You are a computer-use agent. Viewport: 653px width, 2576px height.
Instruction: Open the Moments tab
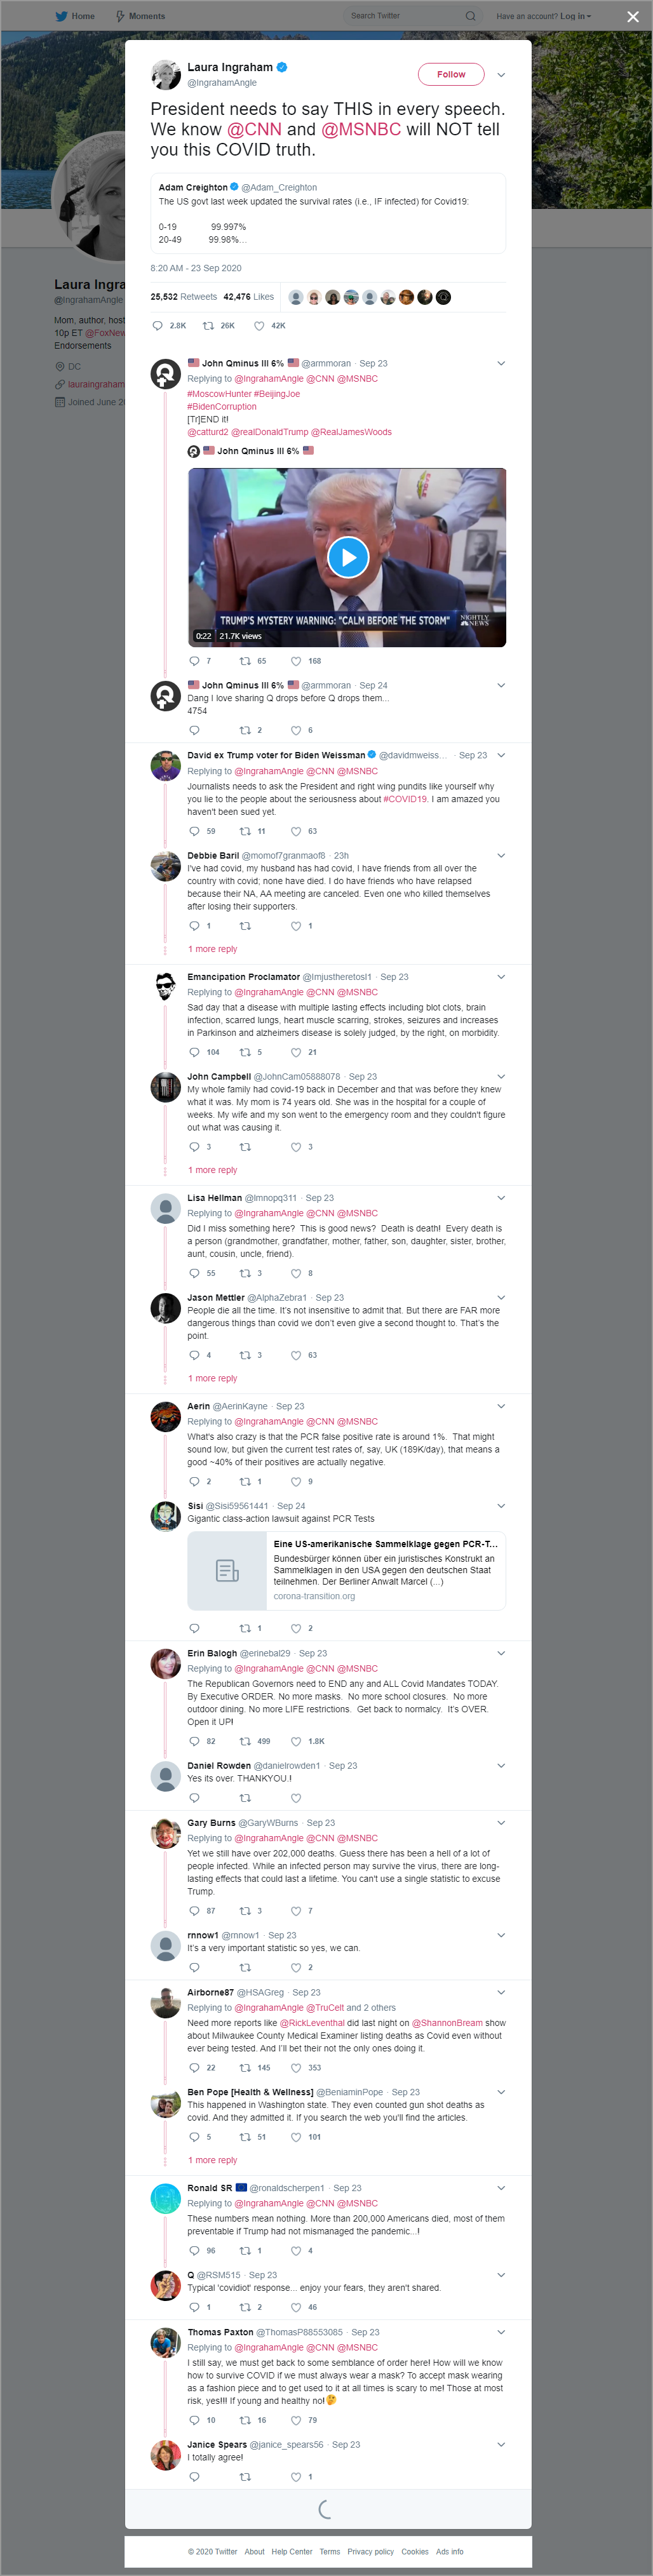pos(140,16)
